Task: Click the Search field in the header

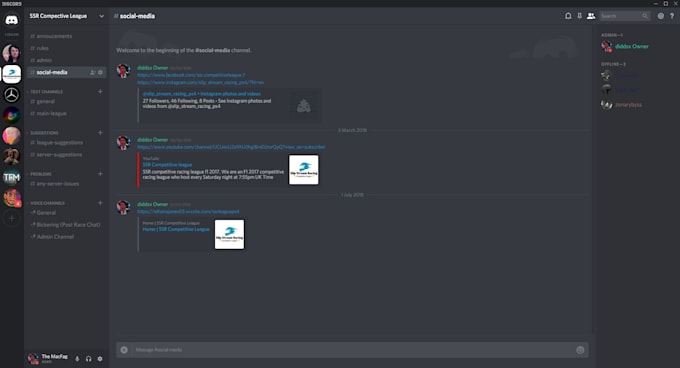Action: [x=624, y=16]
